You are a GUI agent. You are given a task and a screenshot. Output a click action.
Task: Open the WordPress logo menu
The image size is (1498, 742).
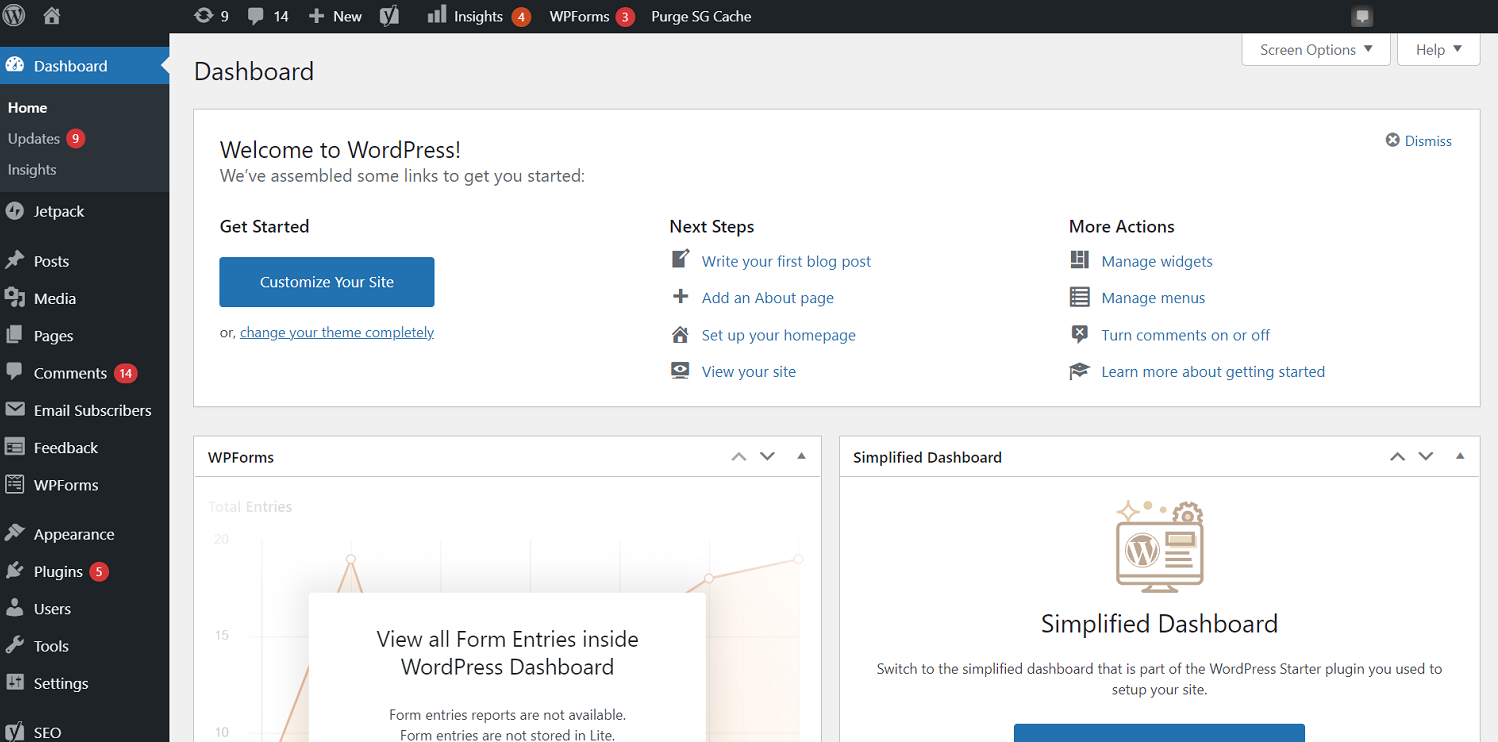click(x=16, y=16)
